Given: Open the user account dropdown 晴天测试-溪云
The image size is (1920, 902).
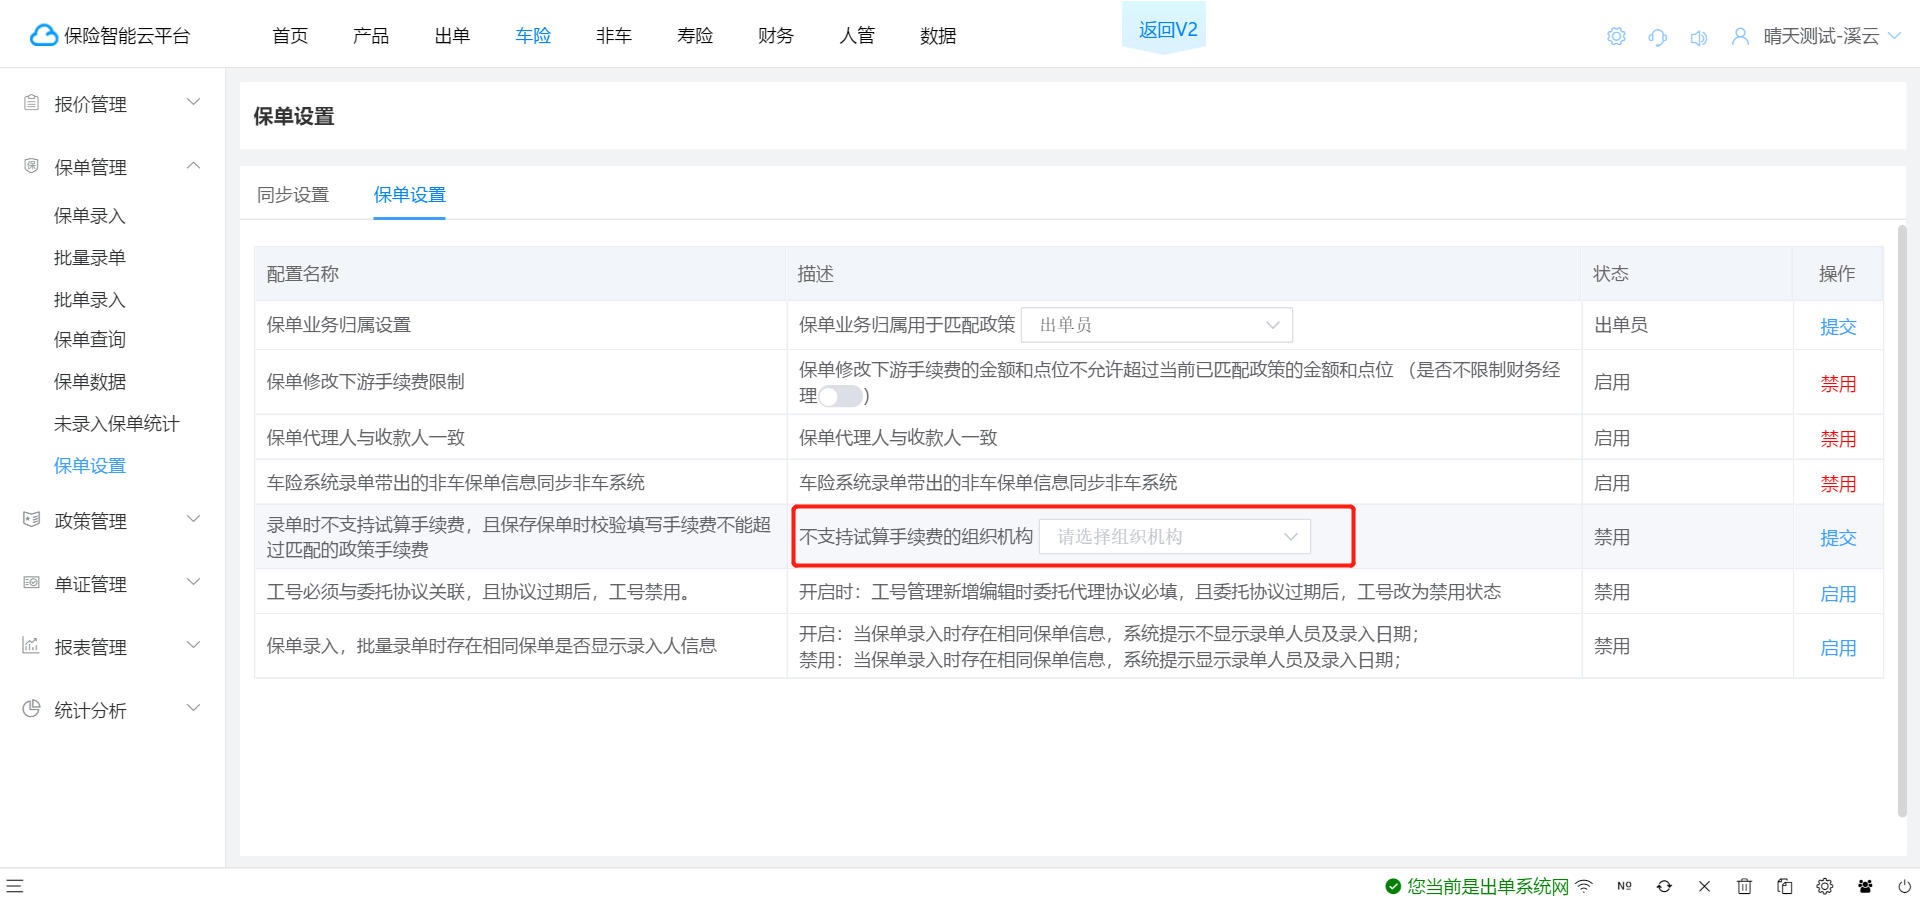Looking at the screenshot, I should point(1831,37).
